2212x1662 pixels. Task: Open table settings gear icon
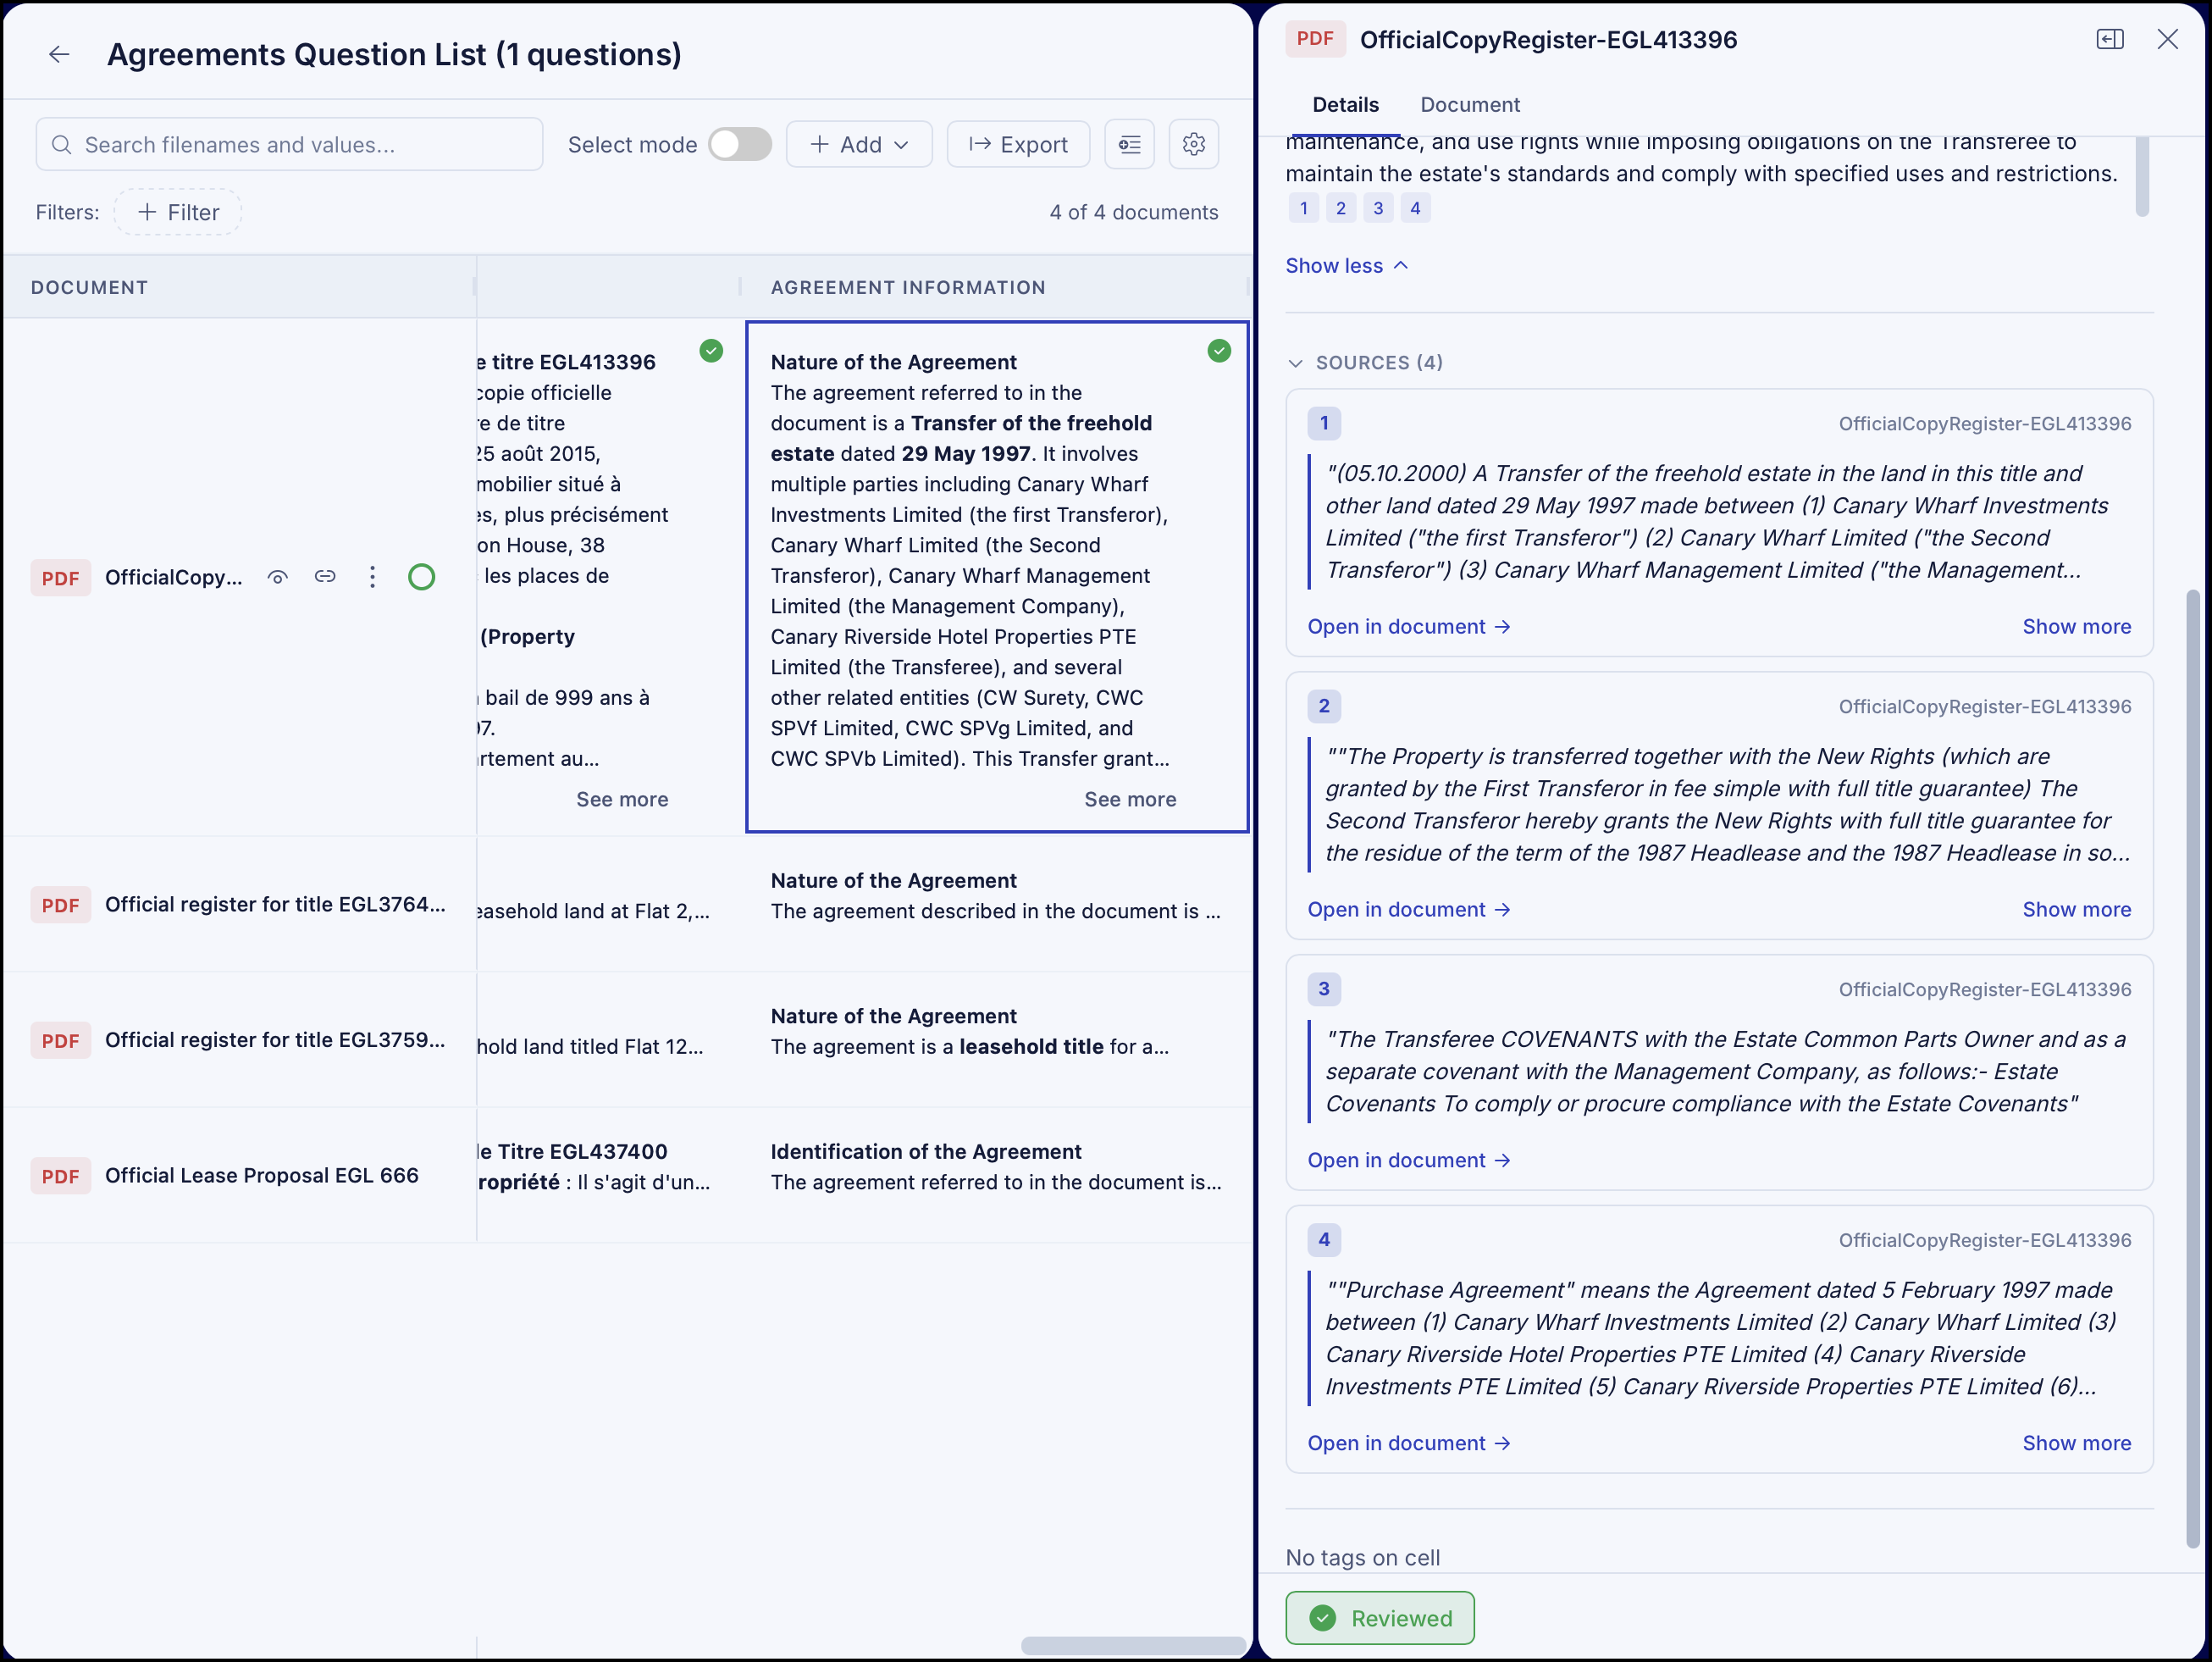click(1194, 145)
